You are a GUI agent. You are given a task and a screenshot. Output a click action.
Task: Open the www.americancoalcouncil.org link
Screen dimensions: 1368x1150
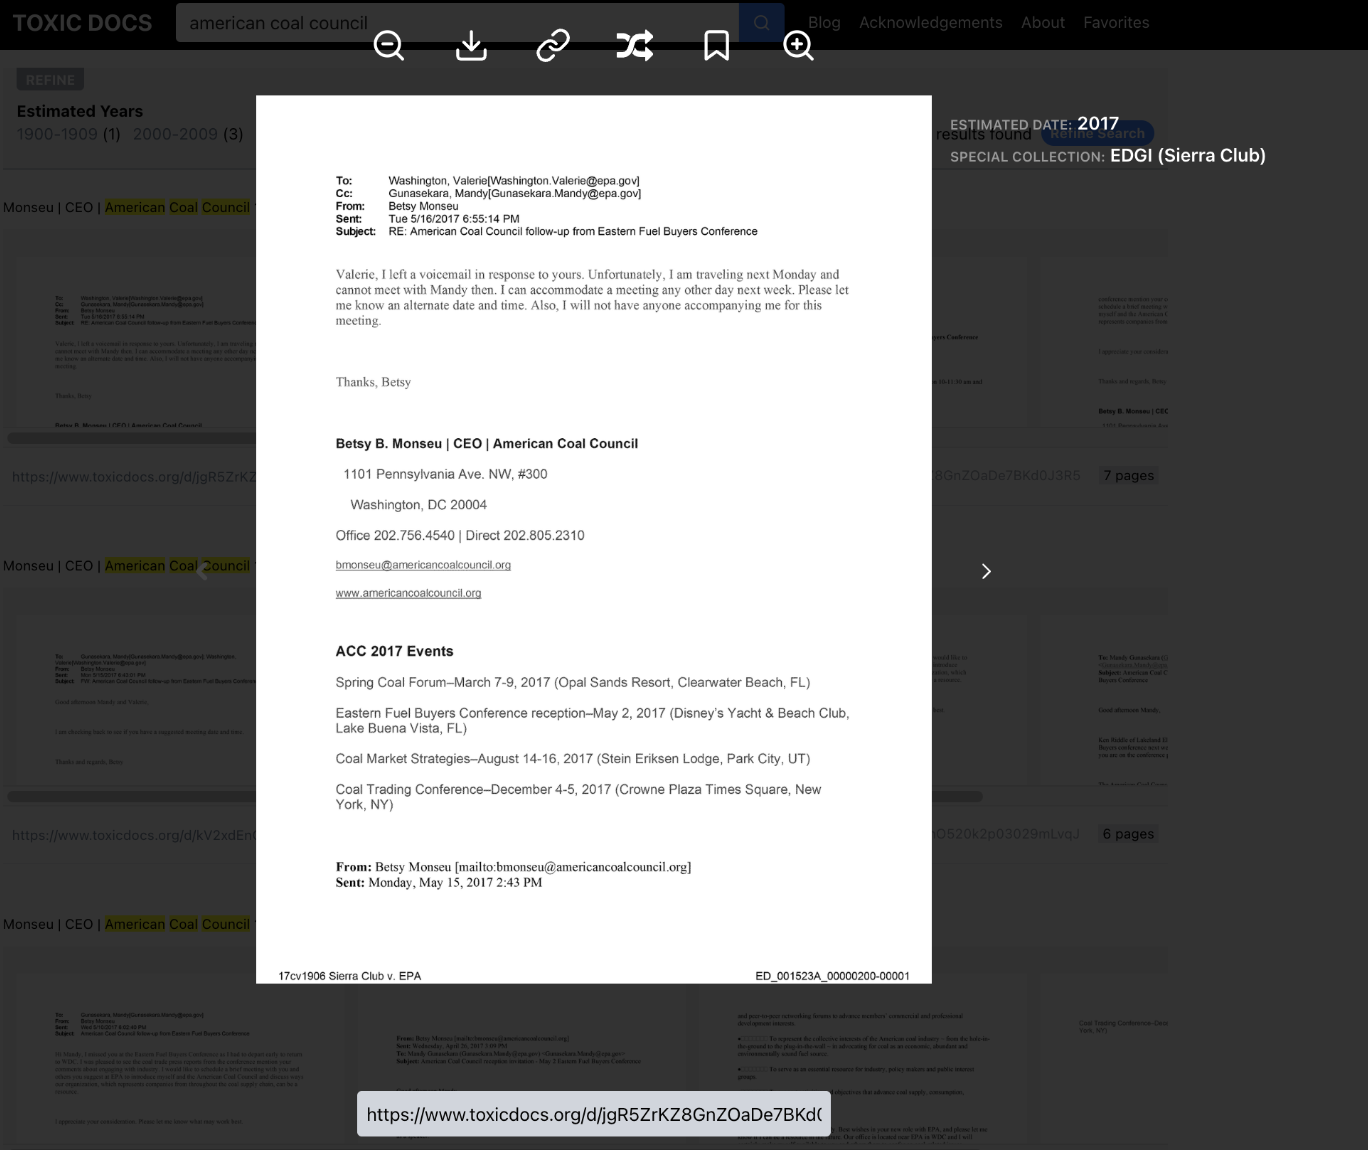(x=408, y=593)
